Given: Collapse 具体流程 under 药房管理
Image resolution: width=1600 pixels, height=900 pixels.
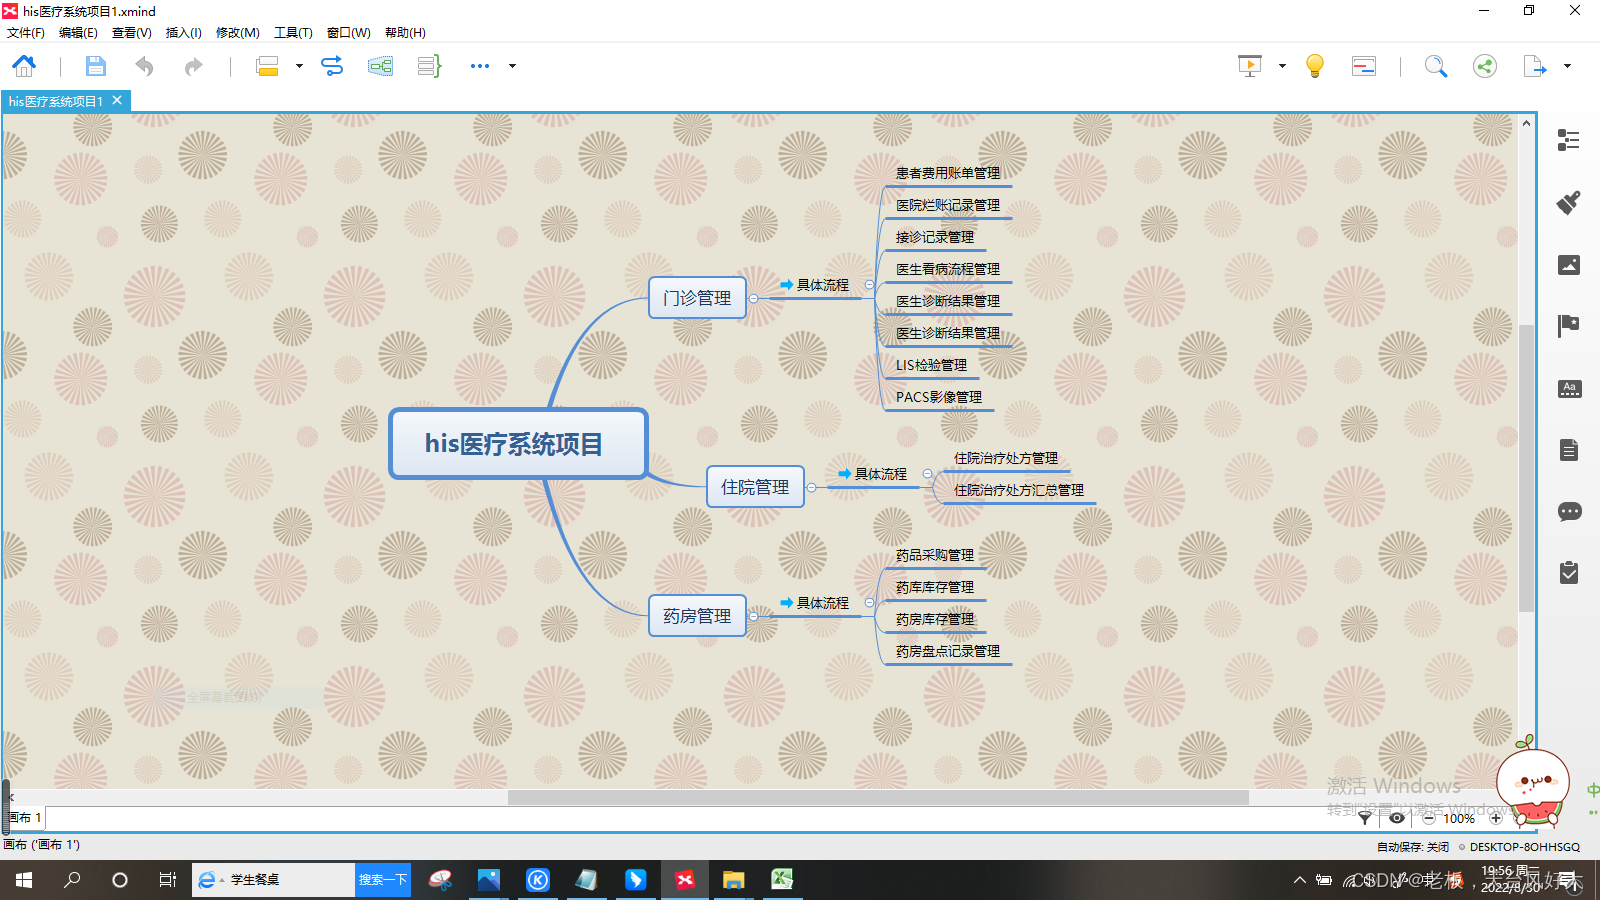Looking at the screenshot, I should (869, 603).
